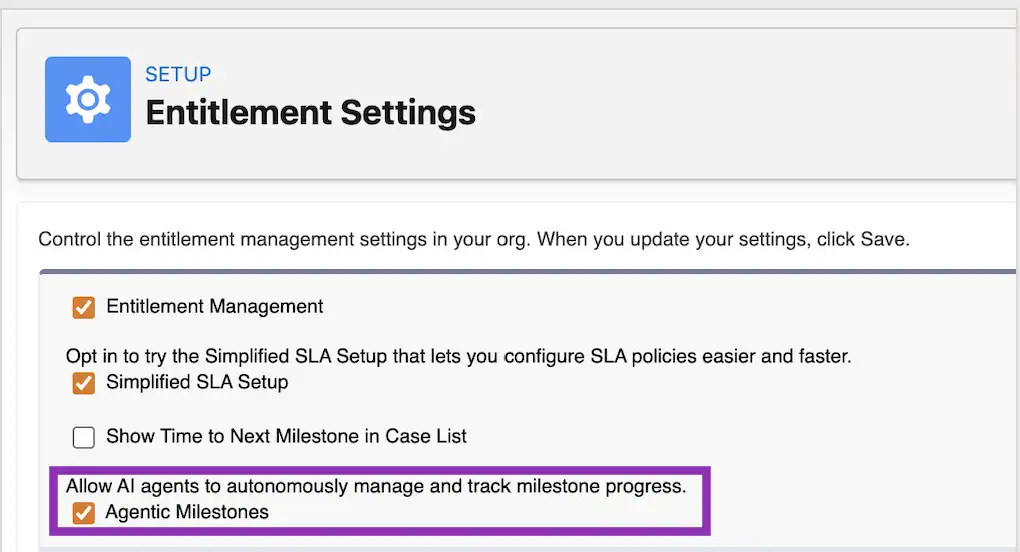Enable Show Time to Next Milestone checkbox
Screen dimensions: 1020x552
[84, 437]
